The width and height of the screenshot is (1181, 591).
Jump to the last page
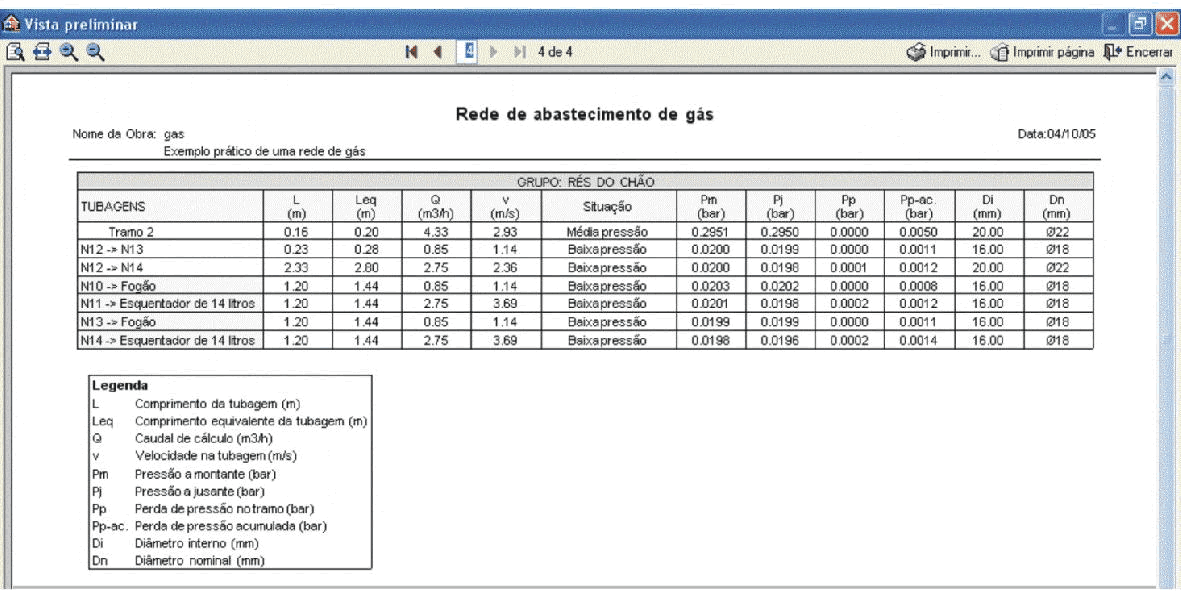pos(520,53)
